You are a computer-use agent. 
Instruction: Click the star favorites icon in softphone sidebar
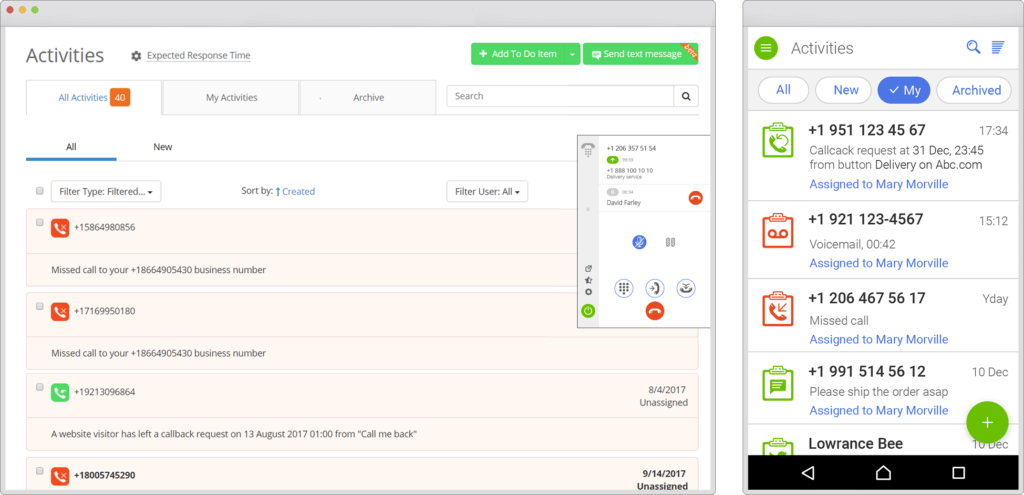pyautogui.click(x=588, y=280)
